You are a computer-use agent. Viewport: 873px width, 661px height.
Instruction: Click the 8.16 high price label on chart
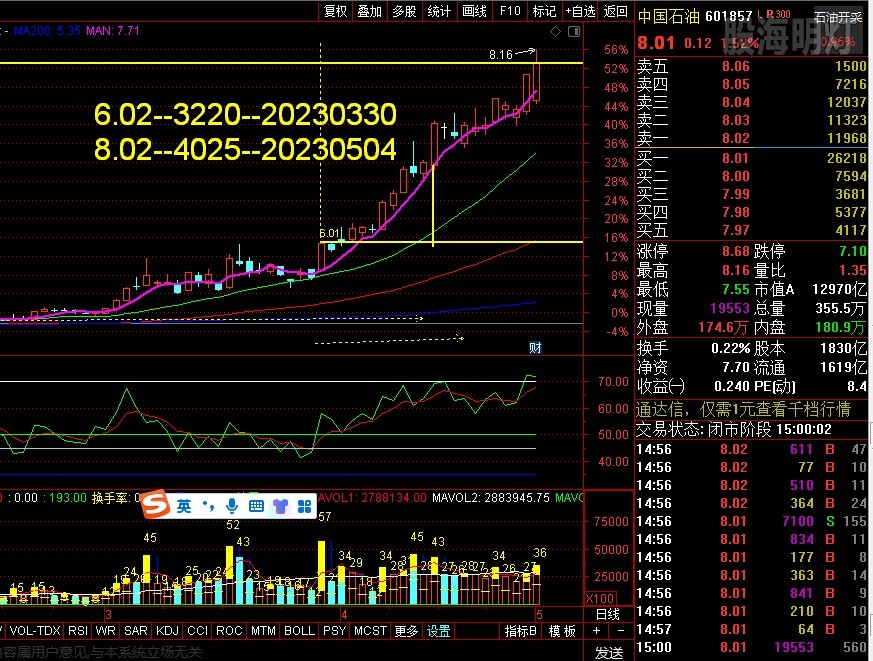click(501, 55)
